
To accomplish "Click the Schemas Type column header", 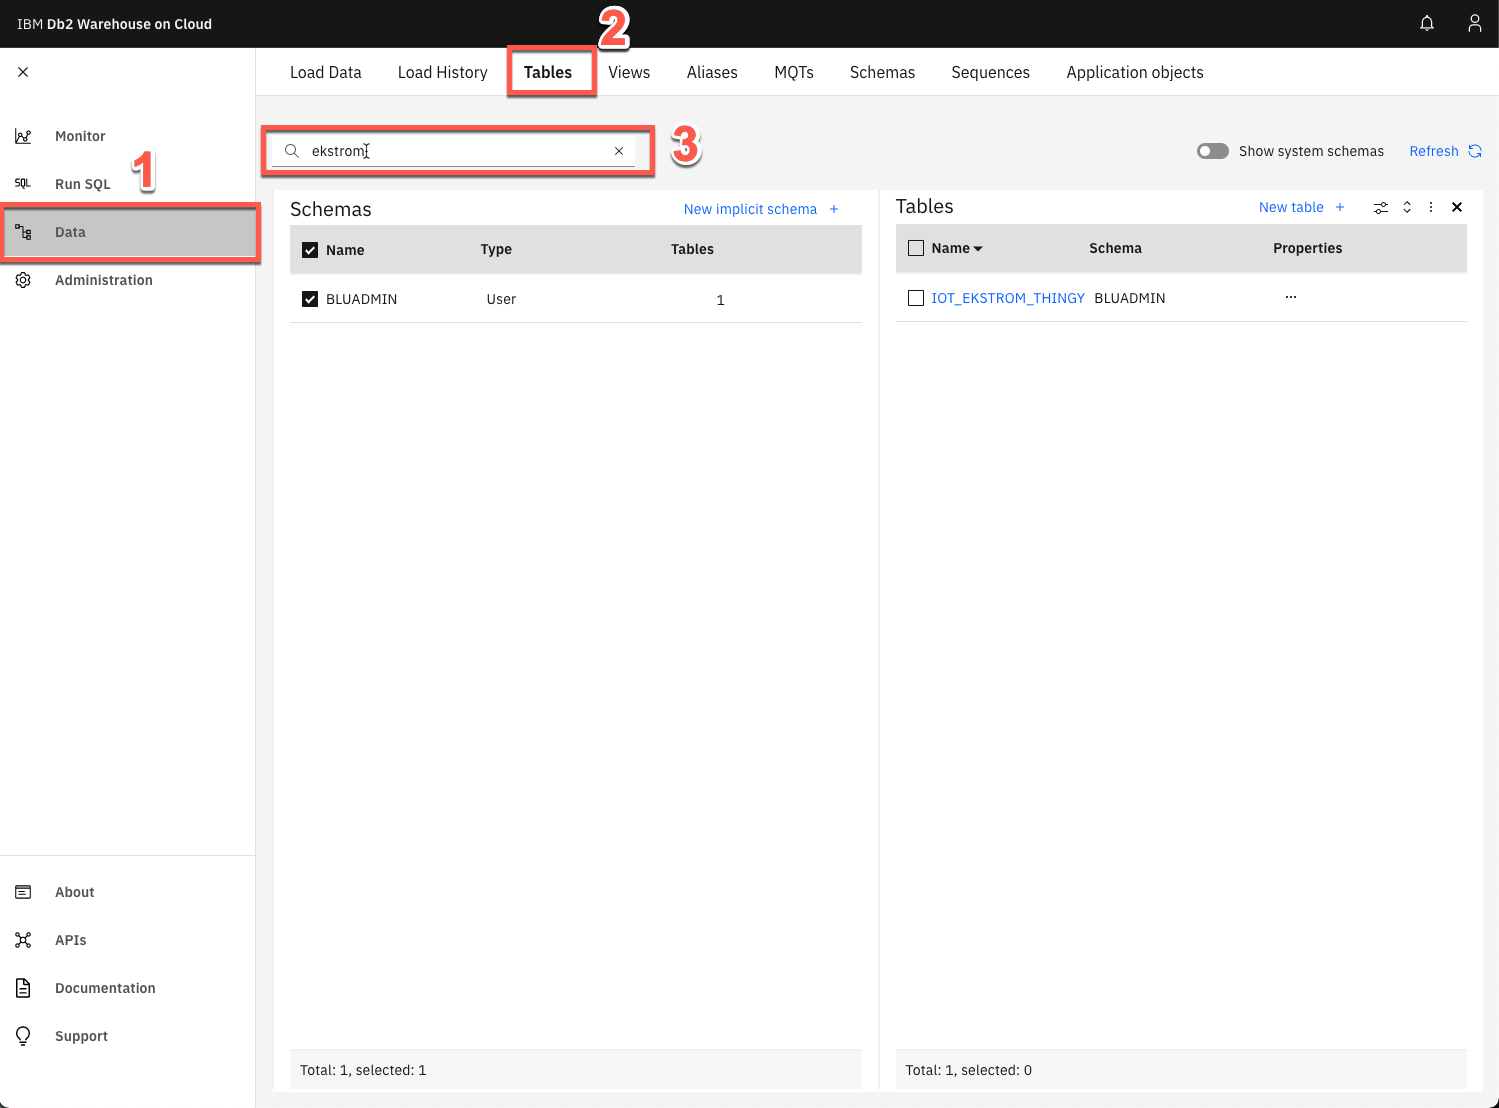I will 496,249.
